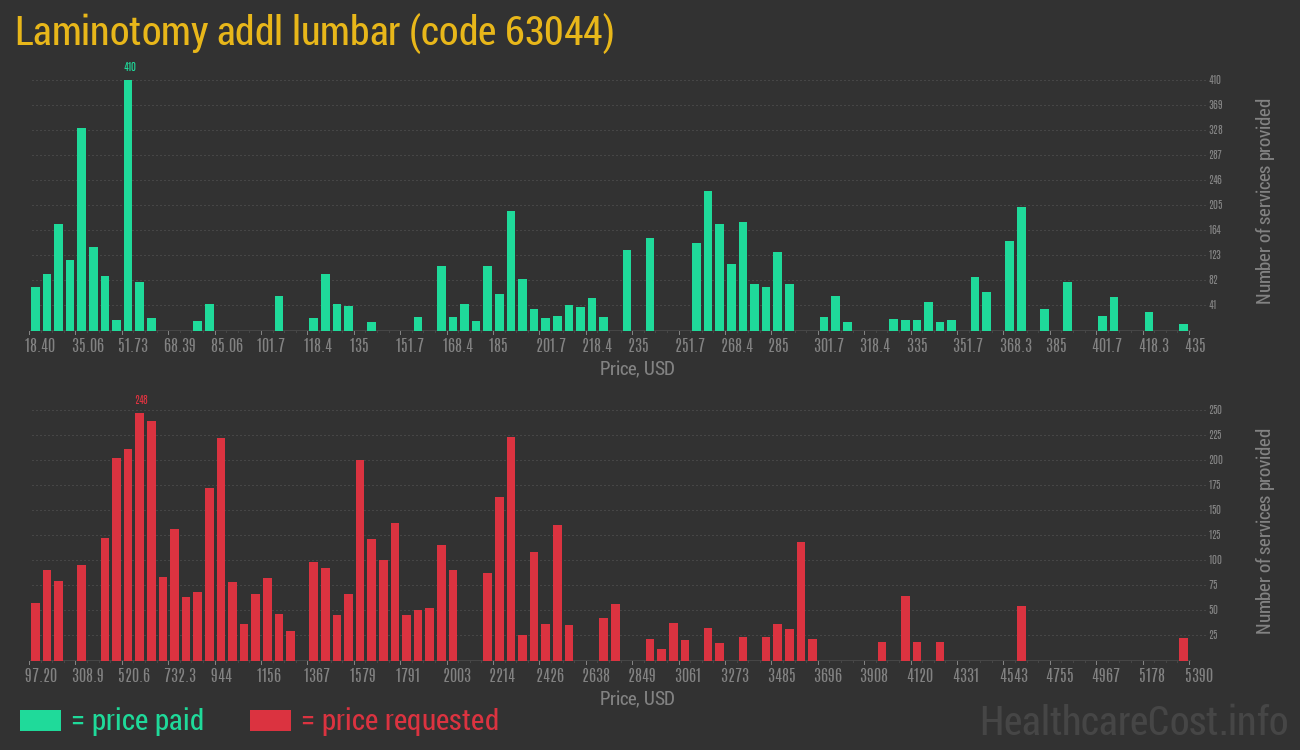Click 'Price, USD' label under the red chart
The image size is (1300, 750).
tap(637, 698)
